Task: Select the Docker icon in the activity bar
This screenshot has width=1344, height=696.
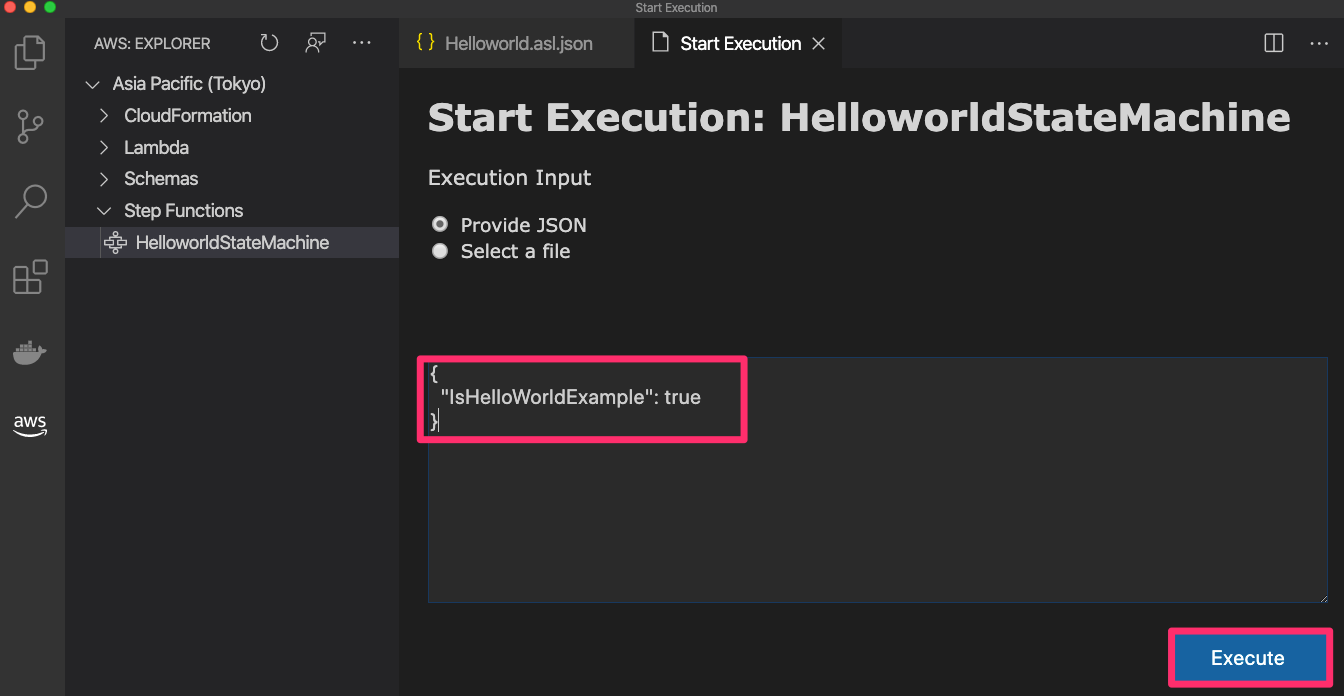Action: coord(30,352)
